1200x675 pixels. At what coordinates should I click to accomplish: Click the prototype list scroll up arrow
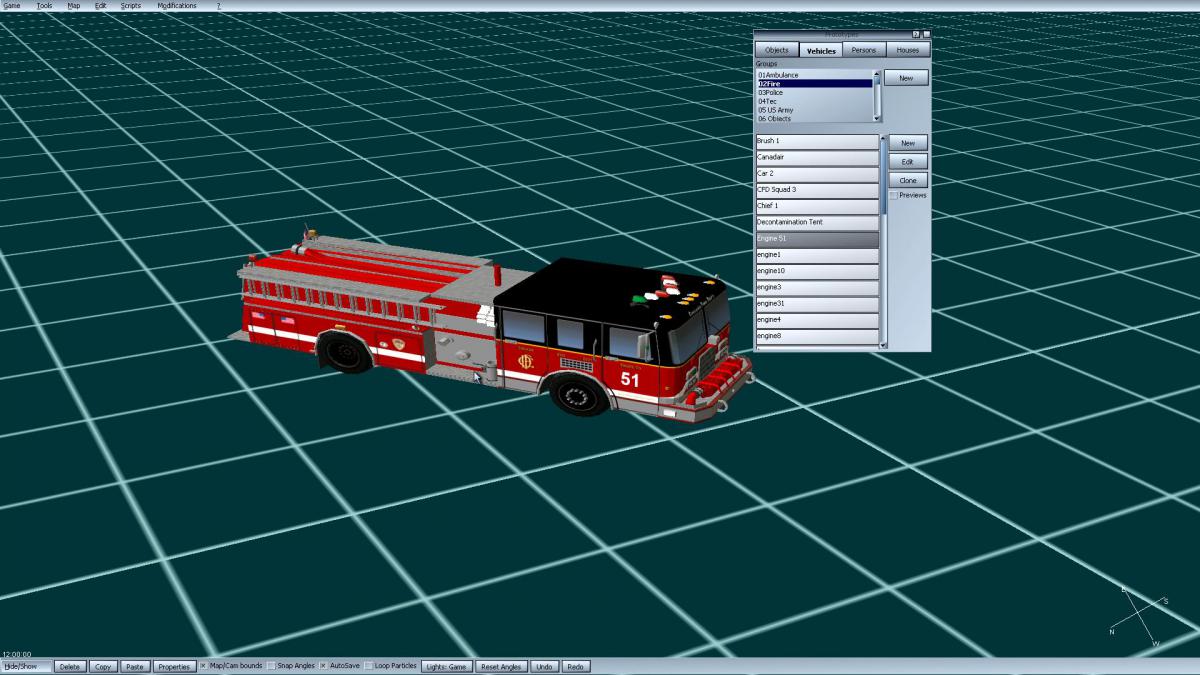pyautogui.click(x=883, y=139)
